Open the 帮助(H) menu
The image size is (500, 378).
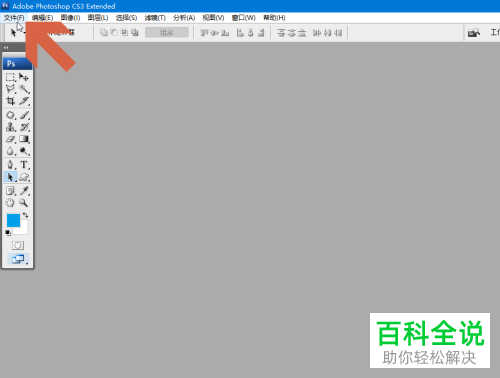pos(274,18)
